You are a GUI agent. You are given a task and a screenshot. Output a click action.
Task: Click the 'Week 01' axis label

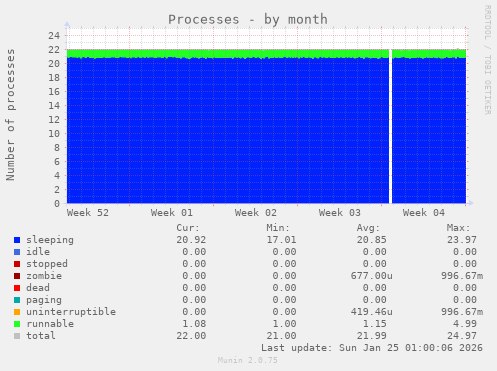coord(172,213)
